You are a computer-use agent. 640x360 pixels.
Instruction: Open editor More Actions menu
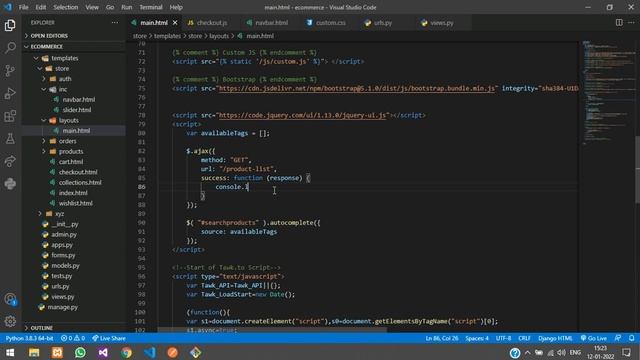(x=631, y=23)
